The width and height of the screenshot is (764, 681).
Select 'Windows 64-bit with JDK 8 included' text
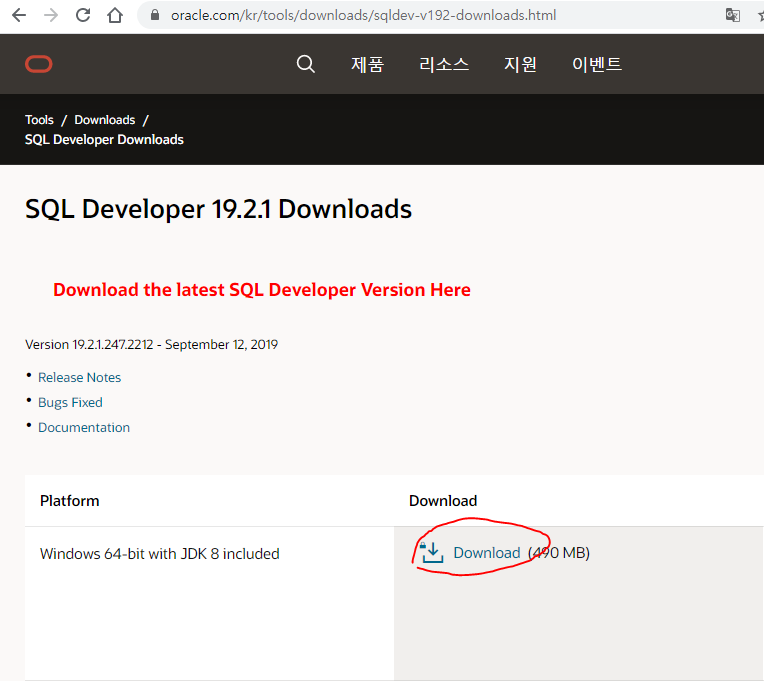(160, 554)
